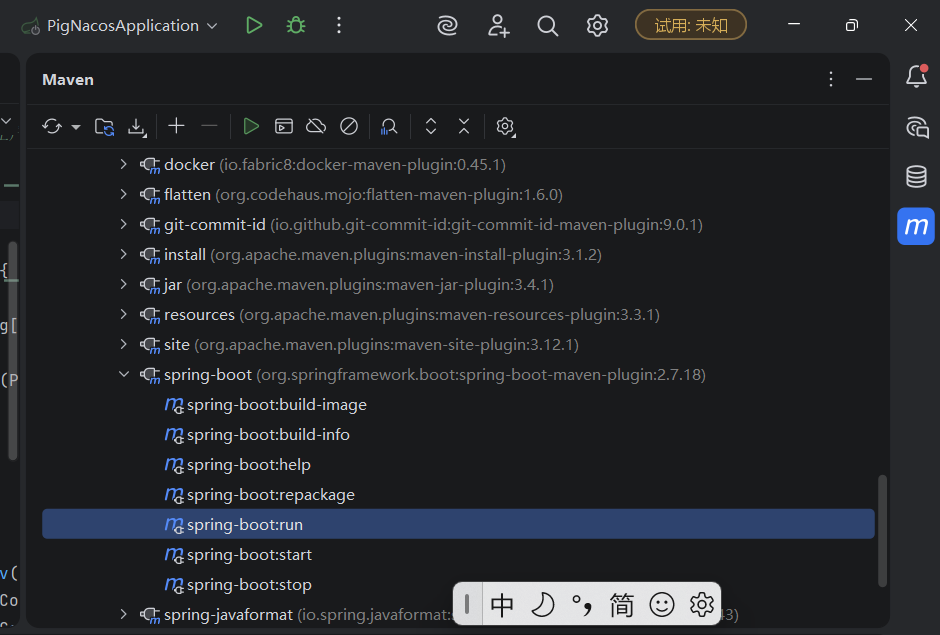Open Maven settings gear in toolbar
The width and height of the screenshot is (940, 635).
[x=505, y=127]
